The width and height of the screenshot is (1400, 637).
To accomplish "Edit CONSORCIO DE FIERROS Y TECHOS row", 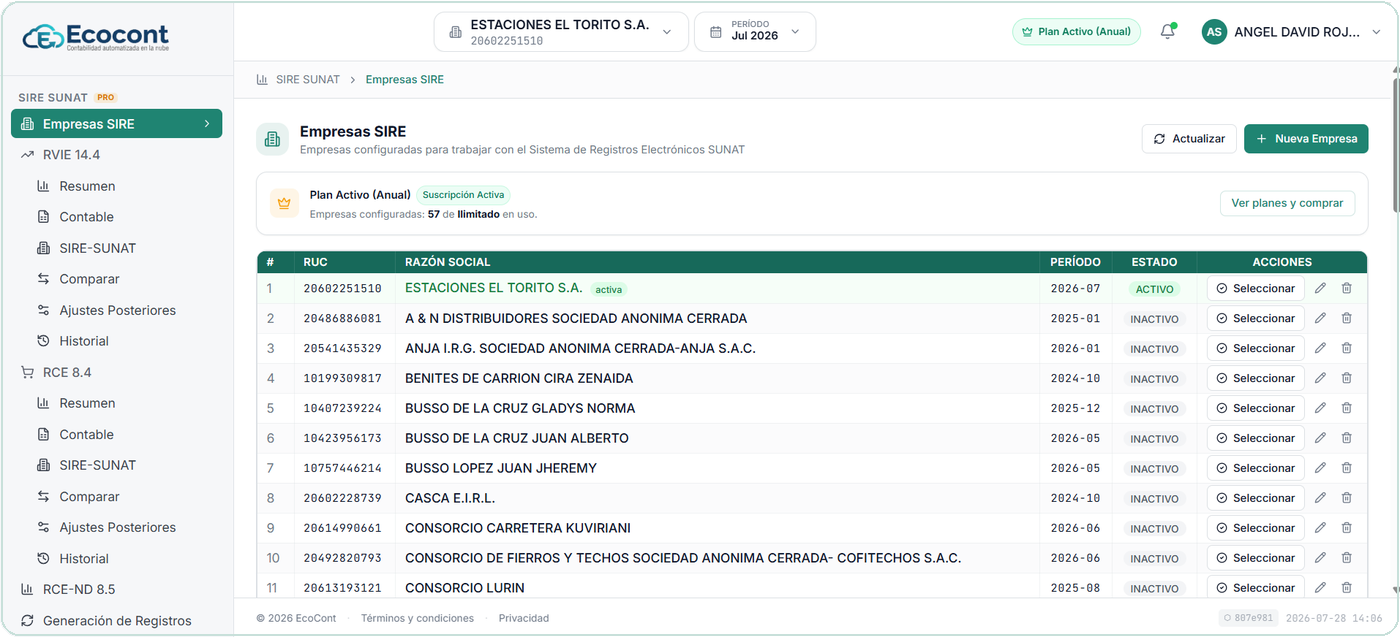I will point(1320,558).
